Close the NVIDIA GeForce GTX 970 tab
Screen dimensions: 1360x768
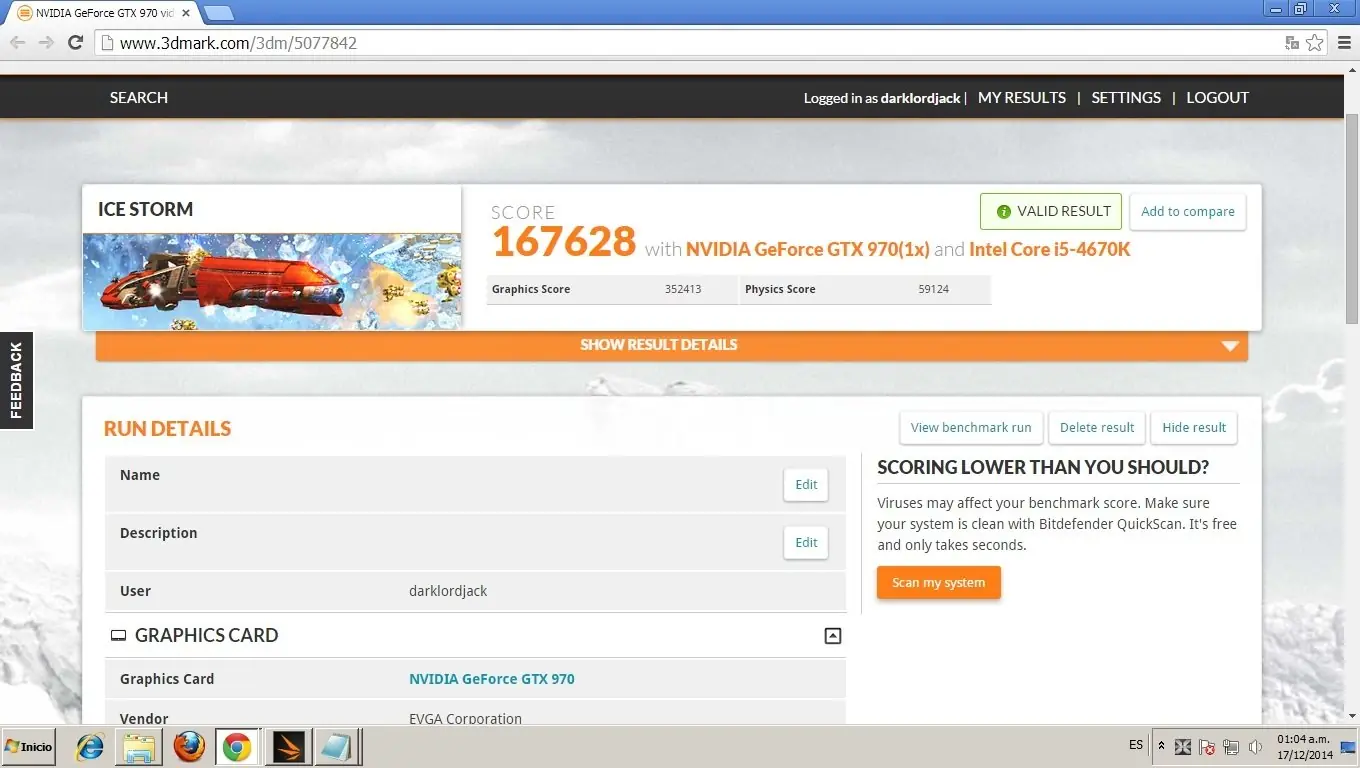pyautogui.click(x=187, y=13)
